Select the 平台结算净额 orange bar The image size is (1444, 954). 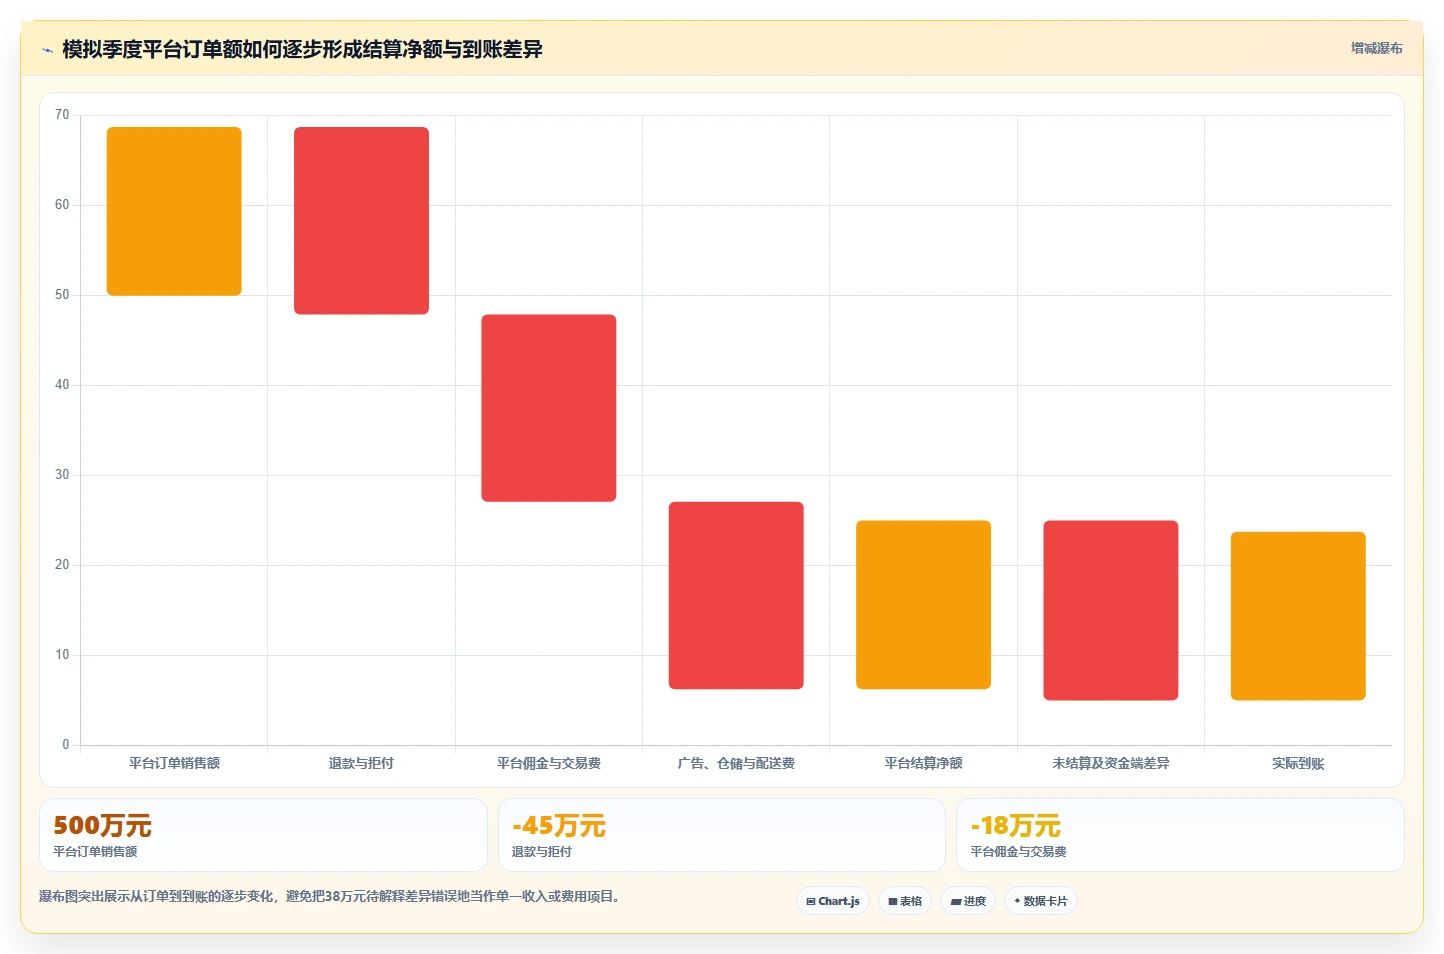(x=923, y=605)
